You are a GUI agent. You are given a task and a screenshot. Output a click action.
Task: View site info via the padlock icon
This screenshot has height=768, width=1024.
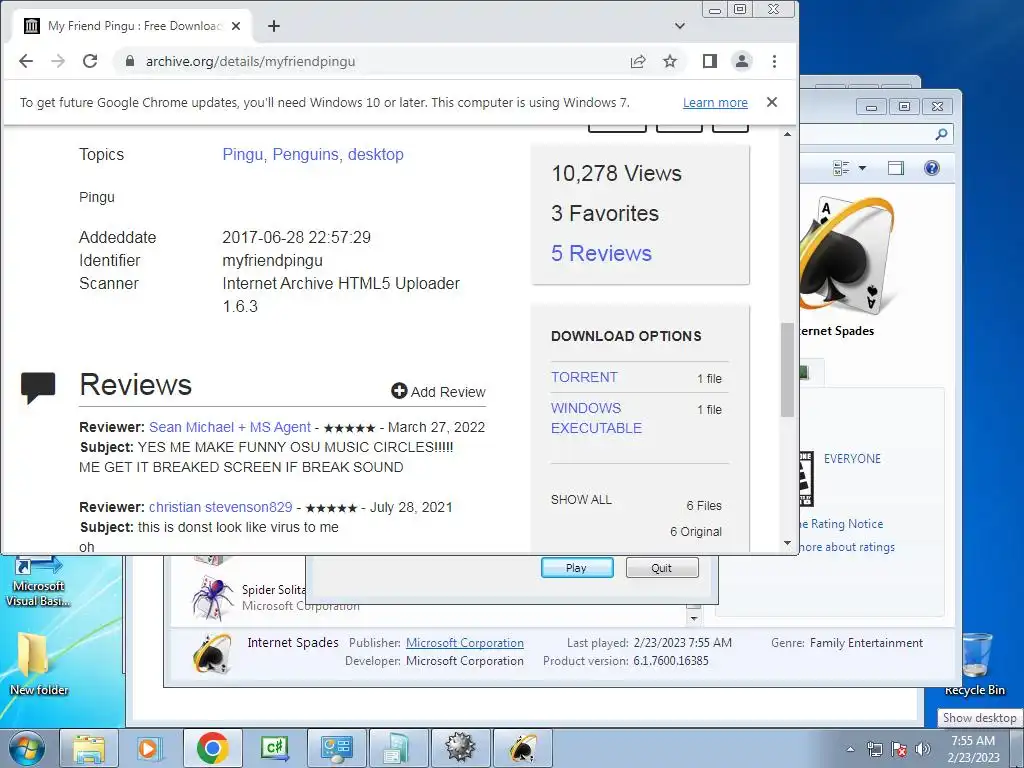click(130, 61)
